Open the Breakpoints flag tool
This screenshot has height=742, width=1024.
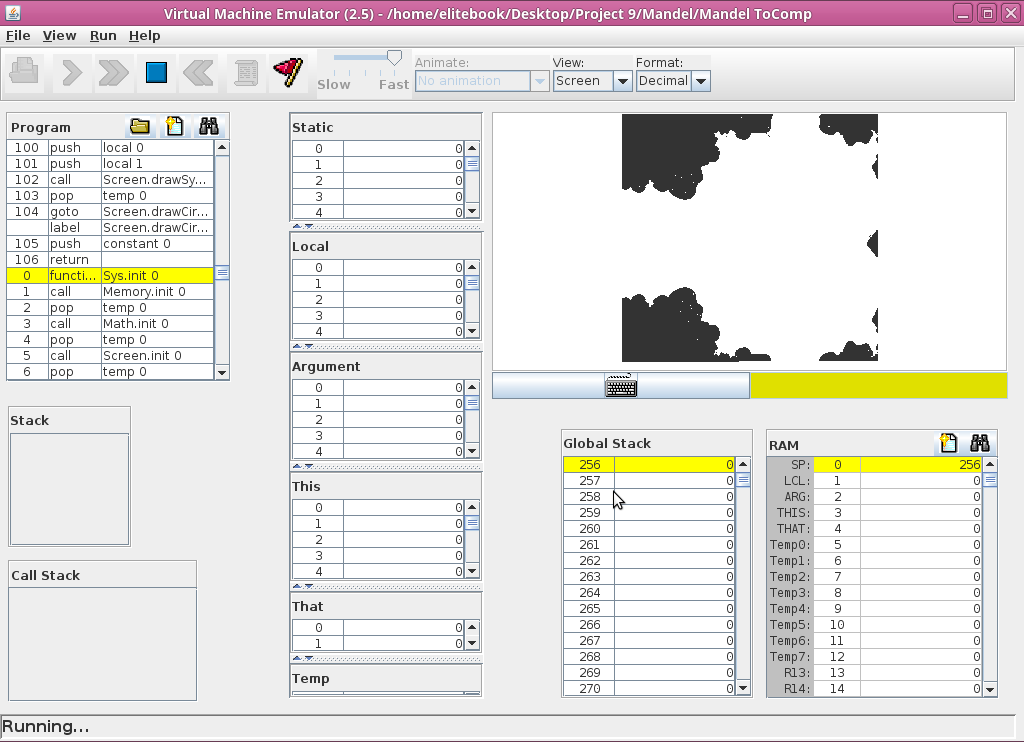tap(287, 72)
